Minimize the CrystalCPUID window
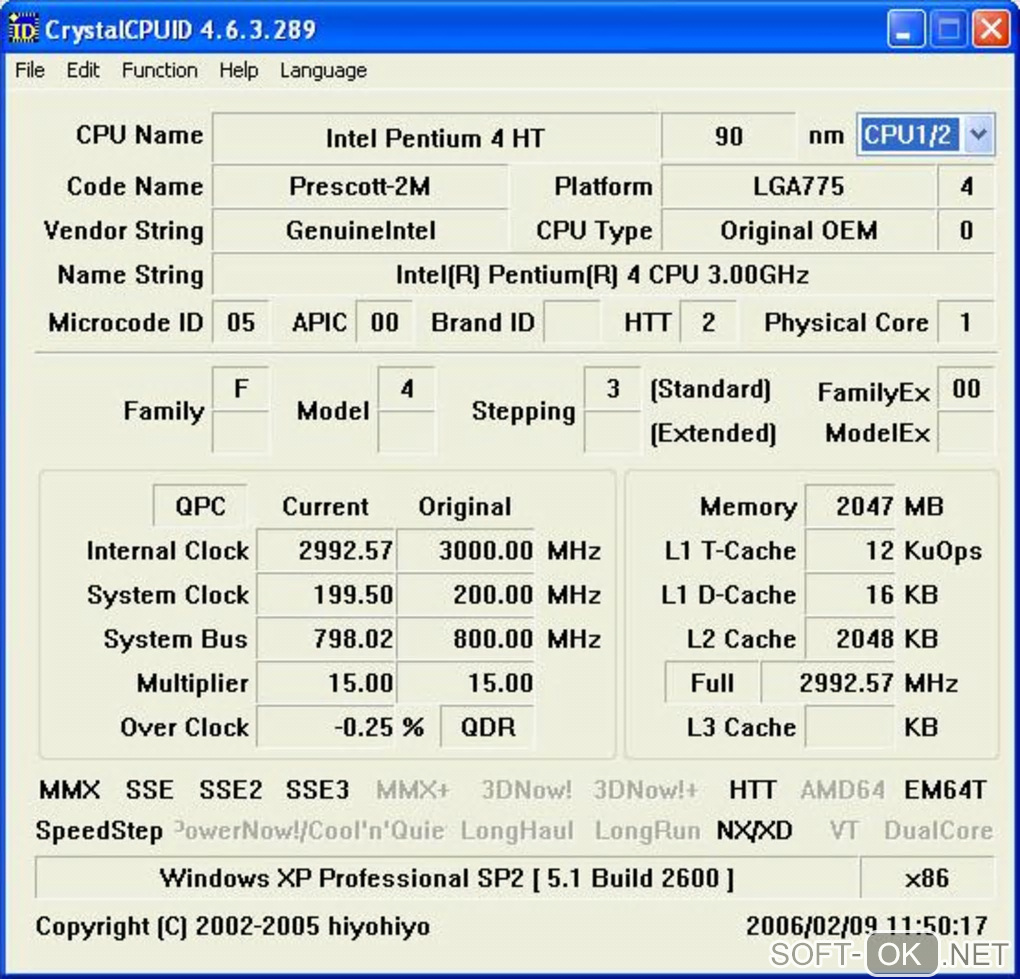The width and height of the screenshot is (1020, 979). coord(904,29)
